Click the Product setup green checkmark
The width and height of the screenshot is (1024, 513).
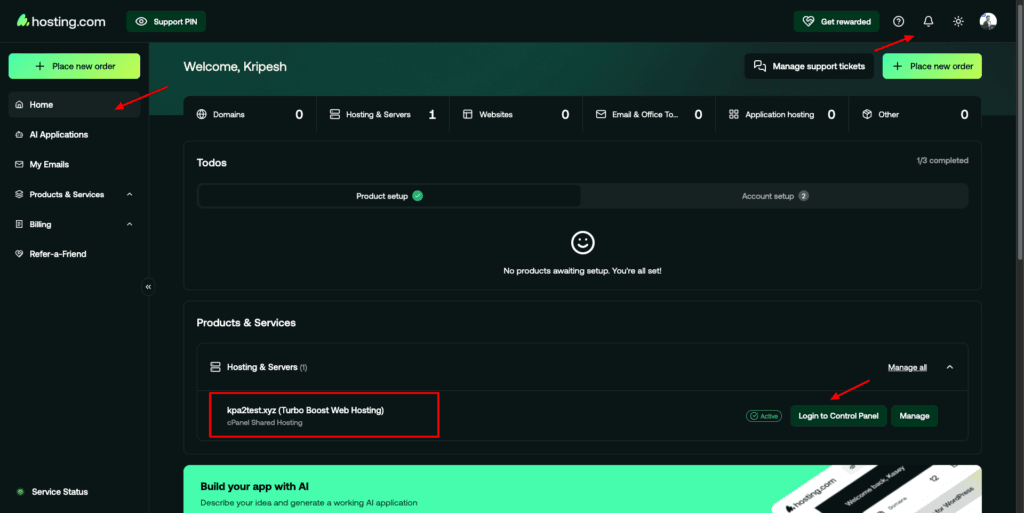click(x=417, y=196)
